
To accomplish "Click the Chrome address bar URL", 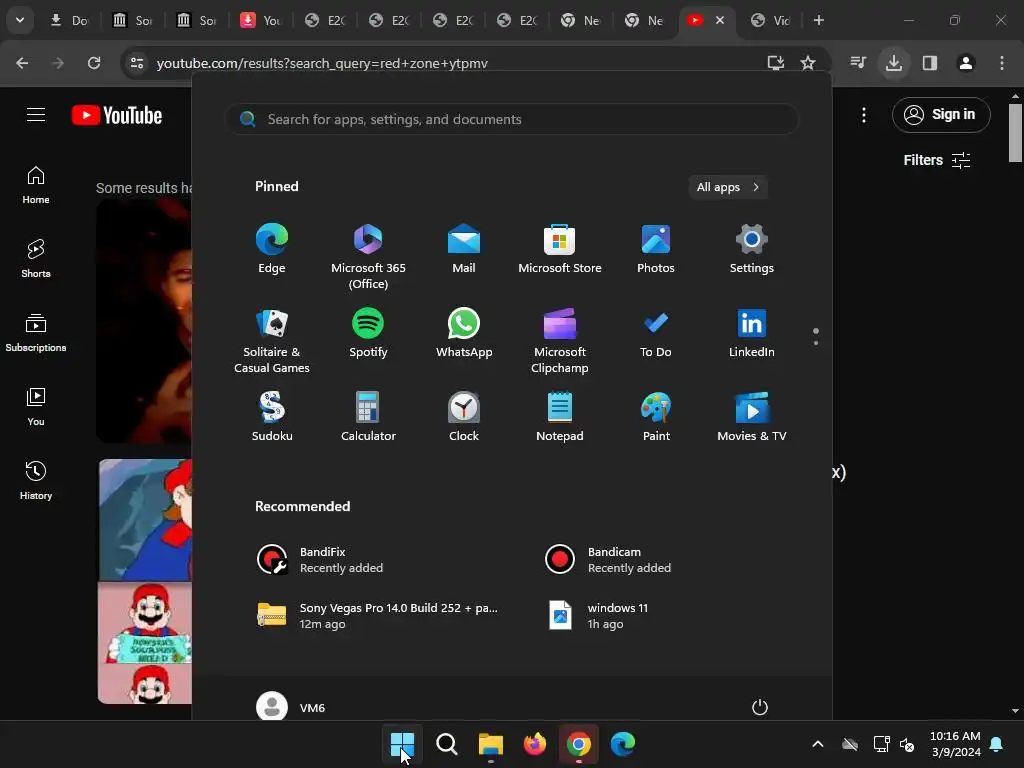I will point(322,63).
